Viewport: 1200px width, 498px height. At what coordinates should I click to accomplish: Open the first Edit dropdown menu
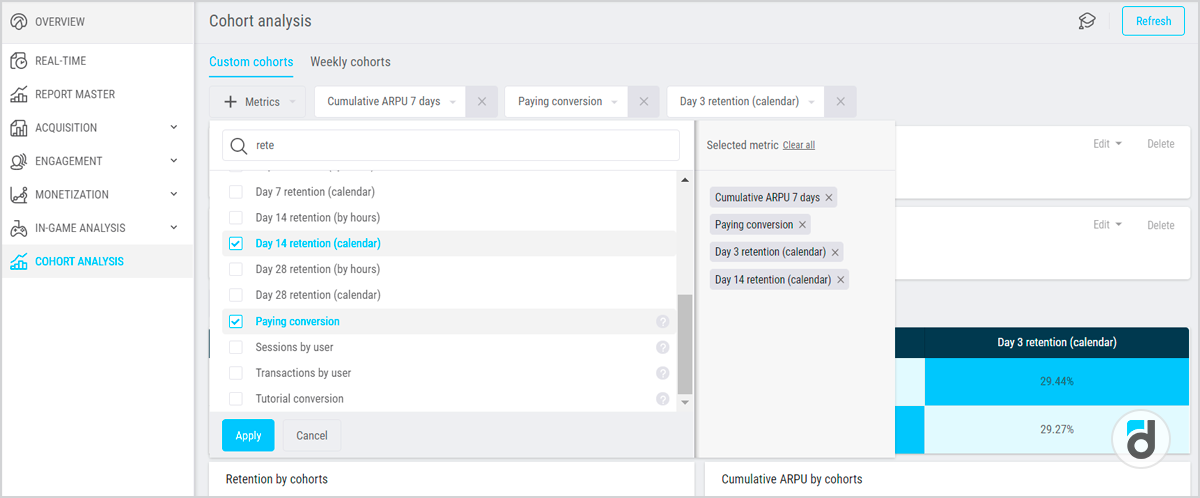(1106, 144)
